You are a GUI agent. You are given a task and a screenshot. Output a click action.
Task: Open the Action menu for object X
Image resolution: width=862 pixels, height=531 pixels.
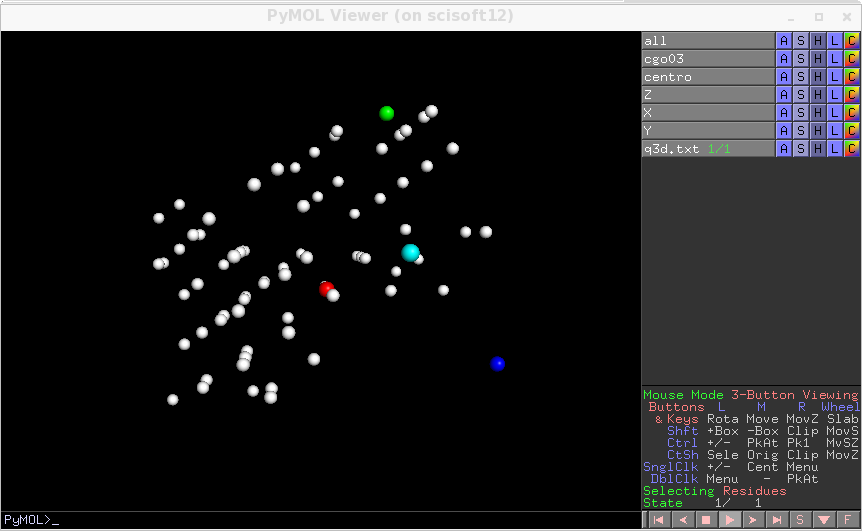coord(784,113)
